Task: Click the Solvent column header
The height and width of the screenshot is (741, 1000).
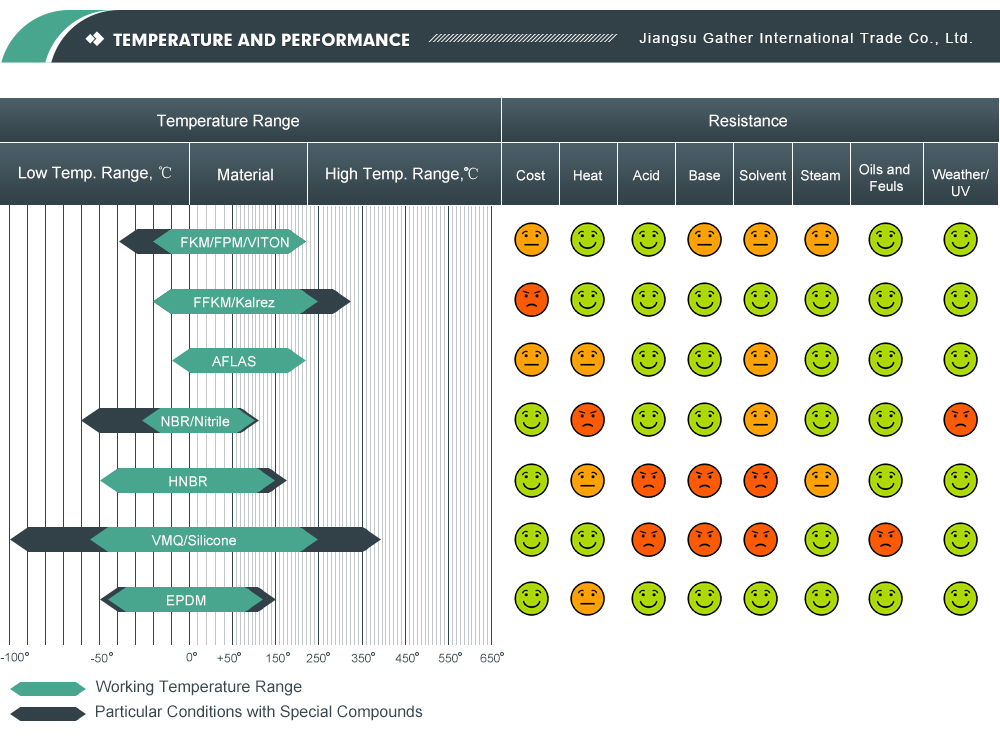Action: [762, 175]
